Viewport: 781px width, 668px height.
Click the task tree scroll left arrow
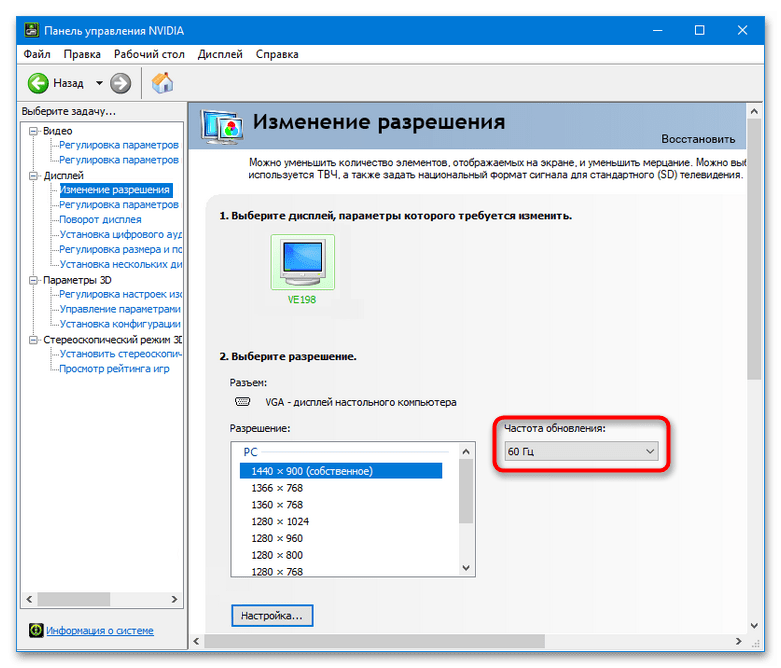click(x=29, y=599)
